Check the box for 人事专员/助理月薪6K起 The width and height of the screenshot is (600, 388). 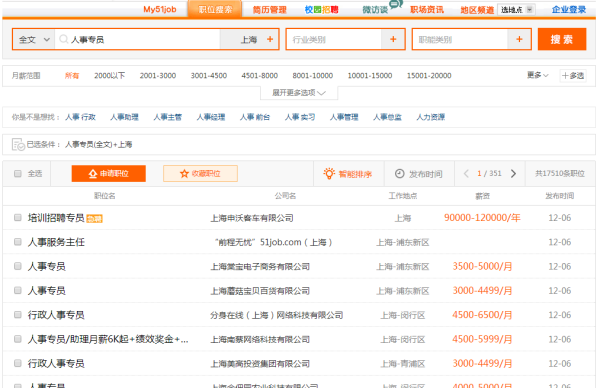point(18,339)
